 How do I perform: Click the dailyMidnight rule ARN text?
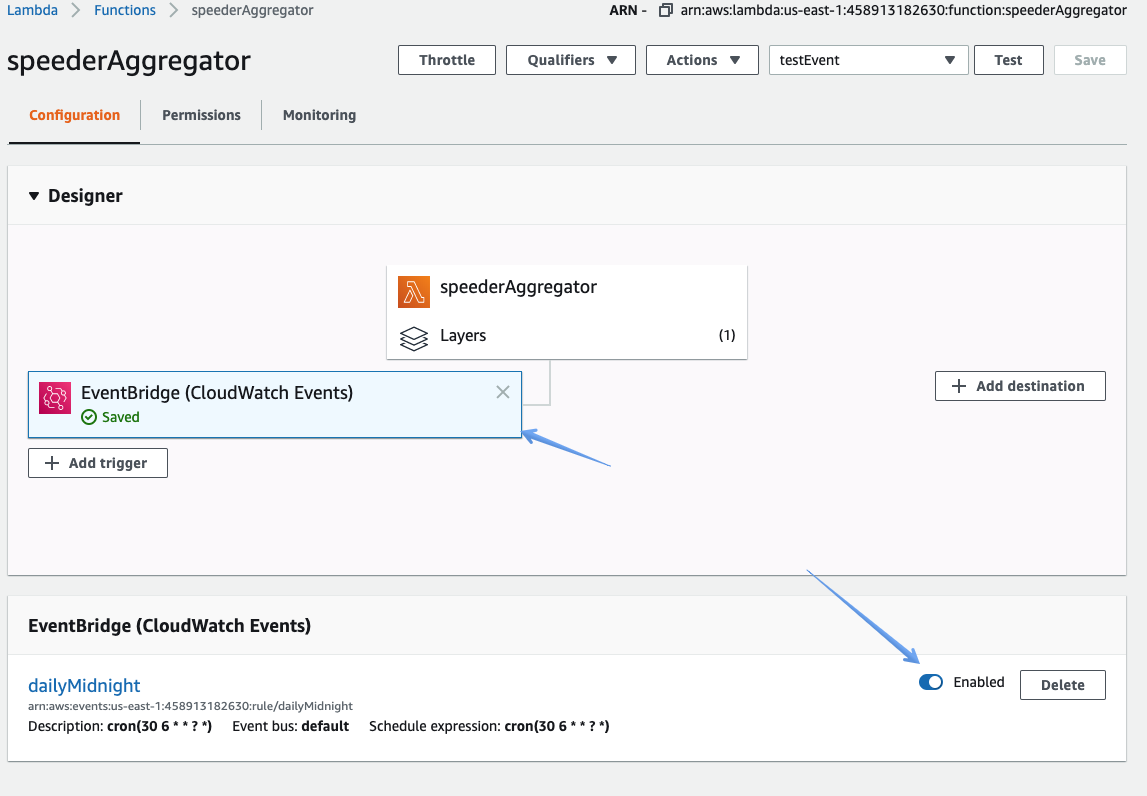click(190, 706)
